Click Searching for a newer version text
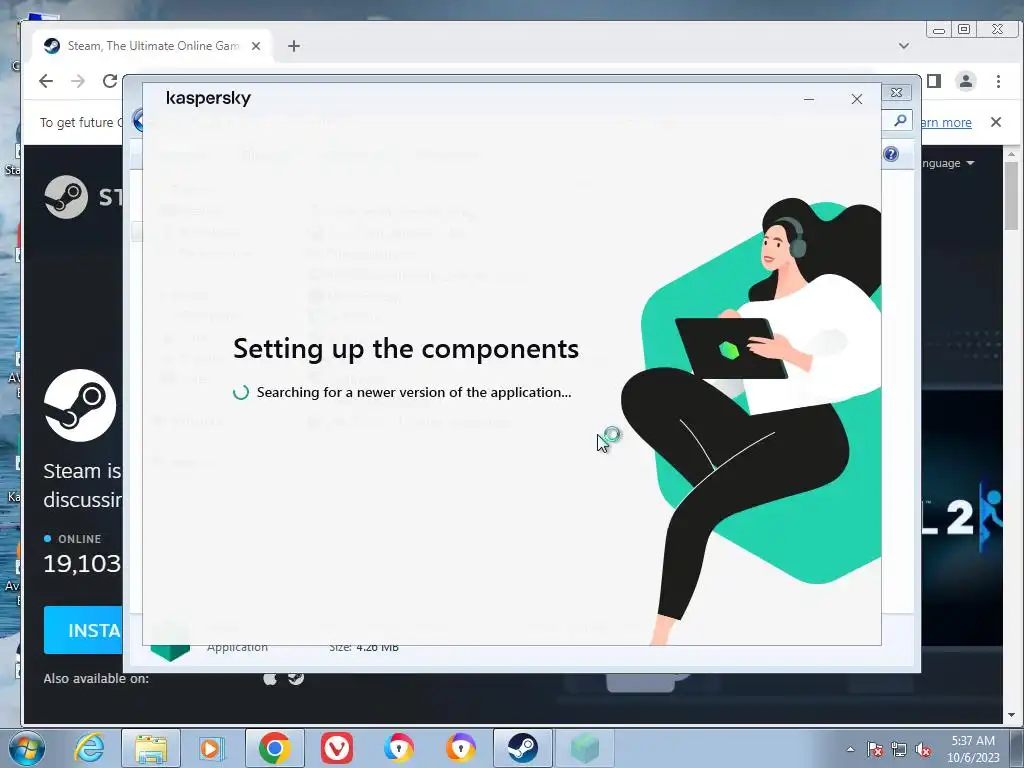The width and height of the screenshot is (1024, 768). click(414, 392)
